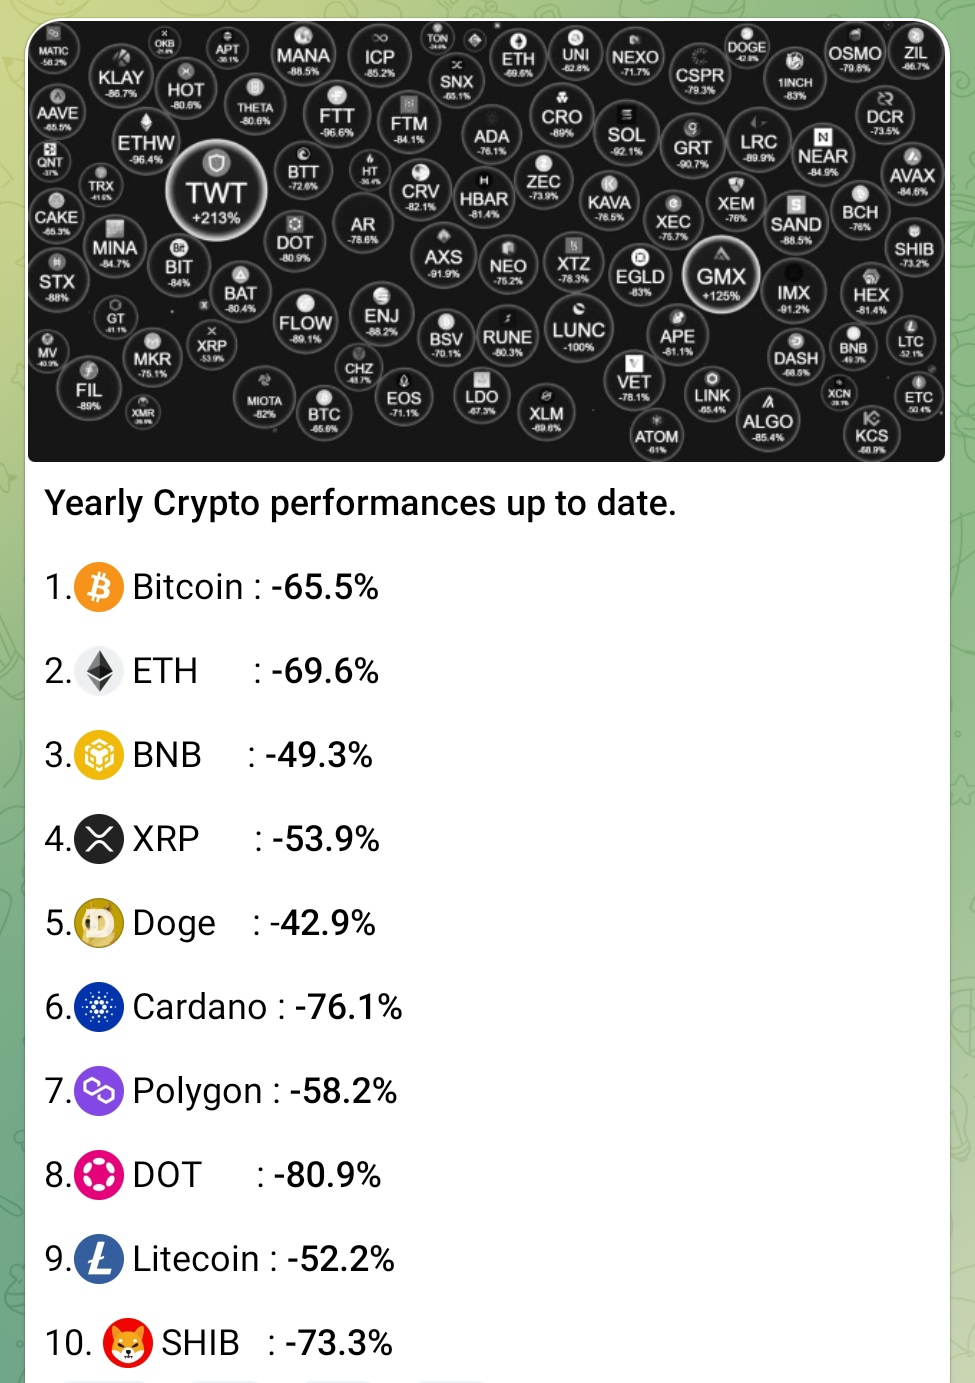Screen dimensions: 975x1383
Task: Click the Ethereum diamond icon
Action: click(99, 671)
